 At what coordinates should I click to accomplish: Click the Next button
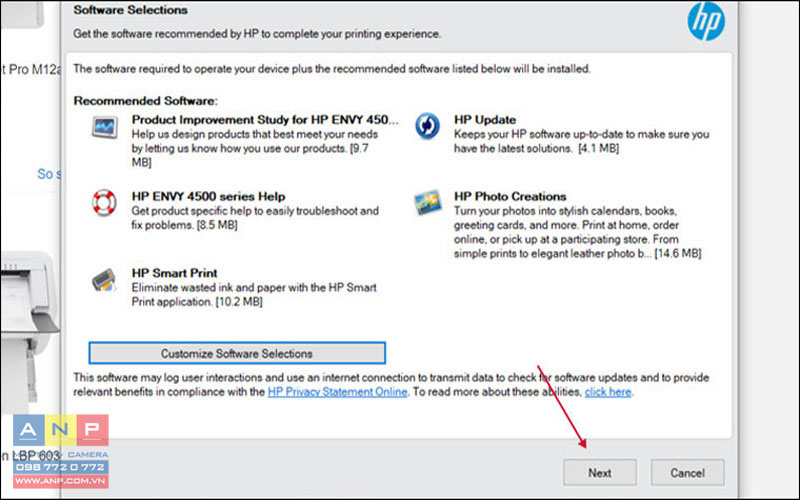click(x=599, y=472)
